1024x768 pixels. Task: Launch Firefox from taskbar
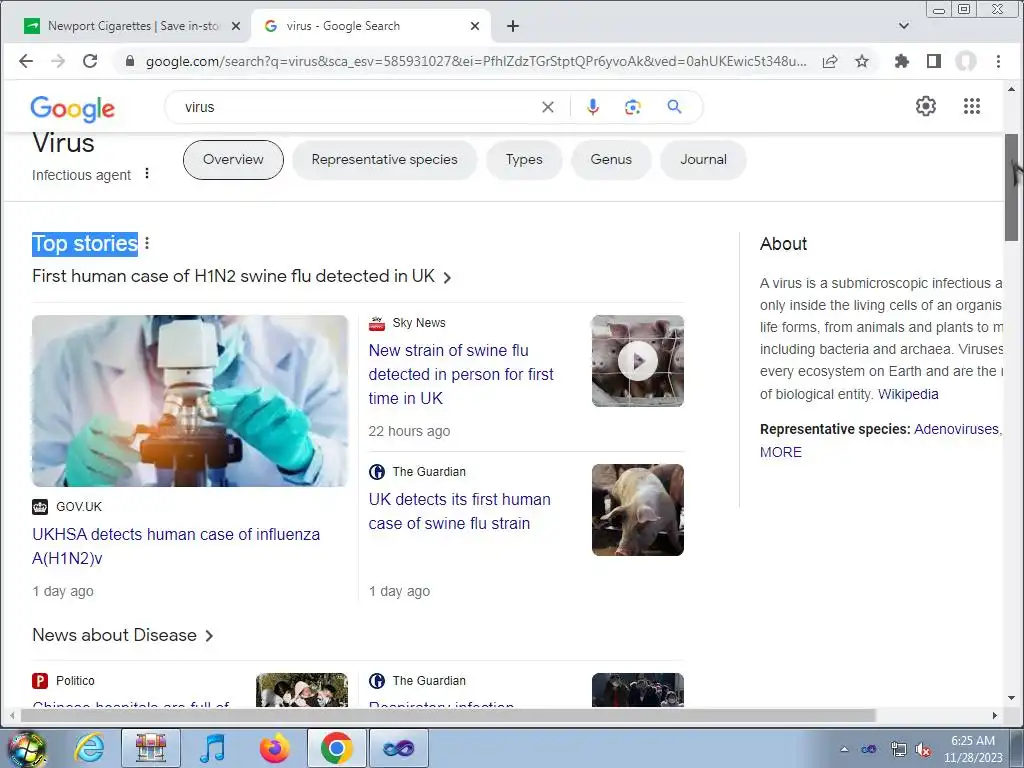coord(274,748)
